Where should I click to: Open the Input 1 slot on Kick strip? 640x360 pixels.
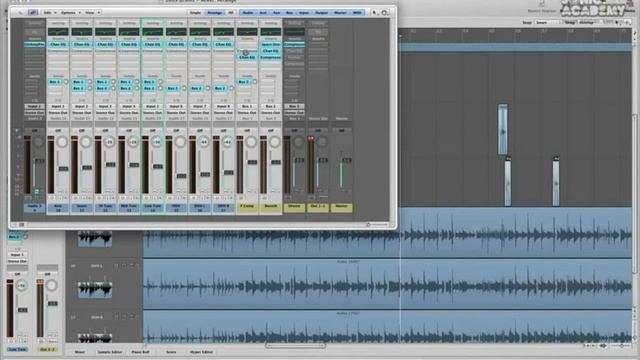58,106
